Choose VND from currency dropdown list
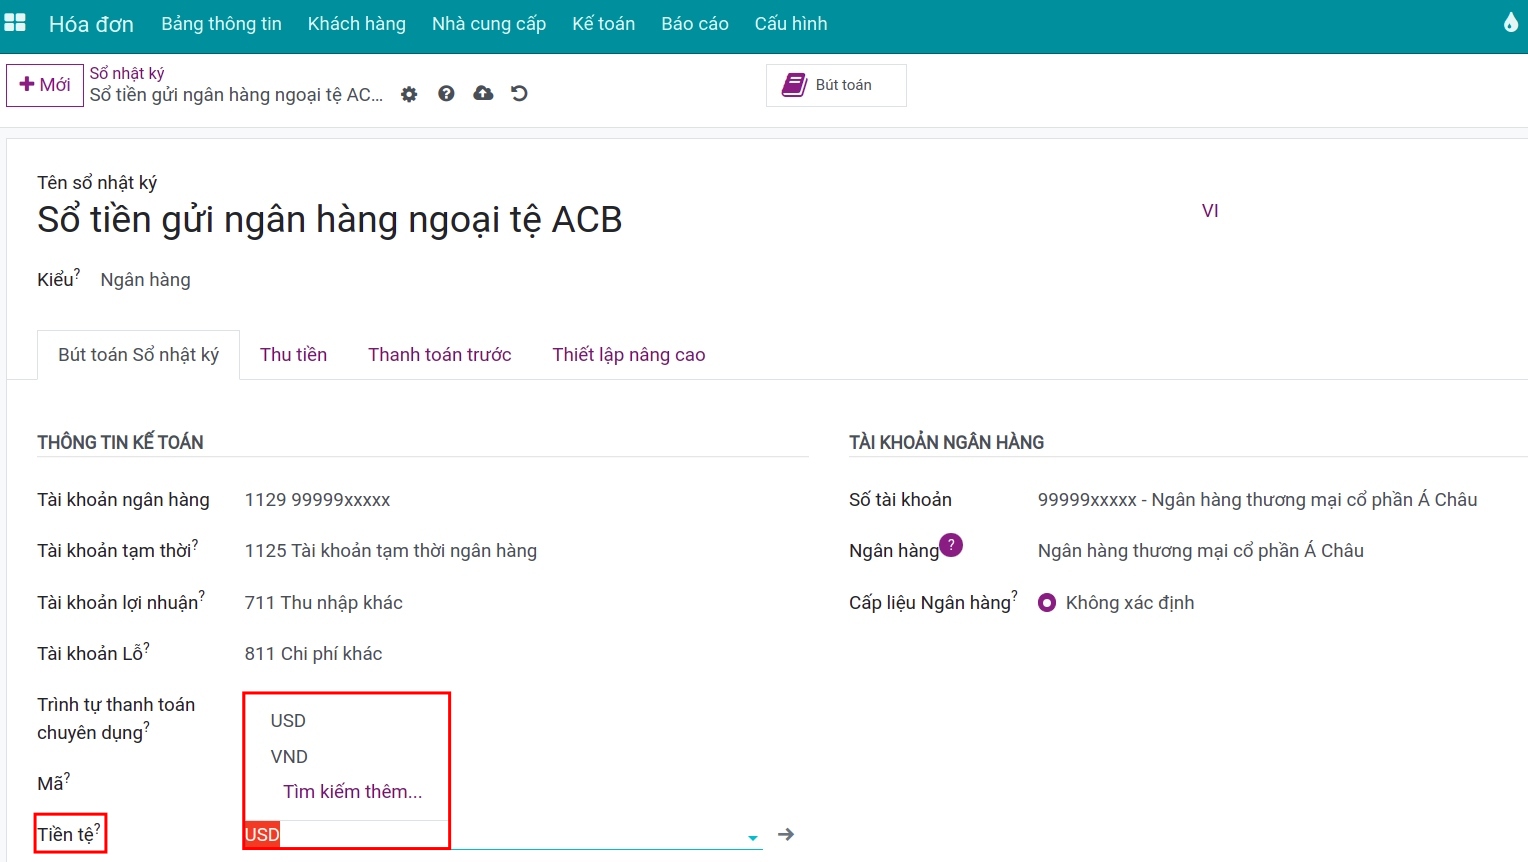Viewport: 1528px width, 862px height. [x=289, y=756]
